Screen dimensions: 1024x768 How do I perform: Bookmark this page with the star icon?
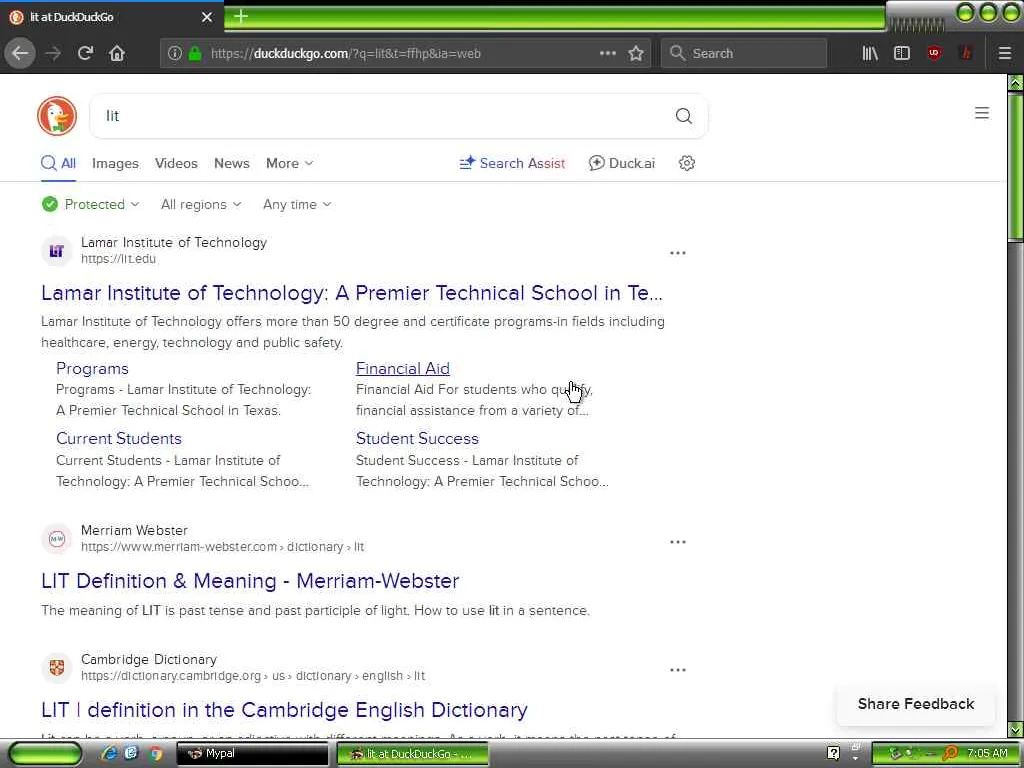coord(636,54)
